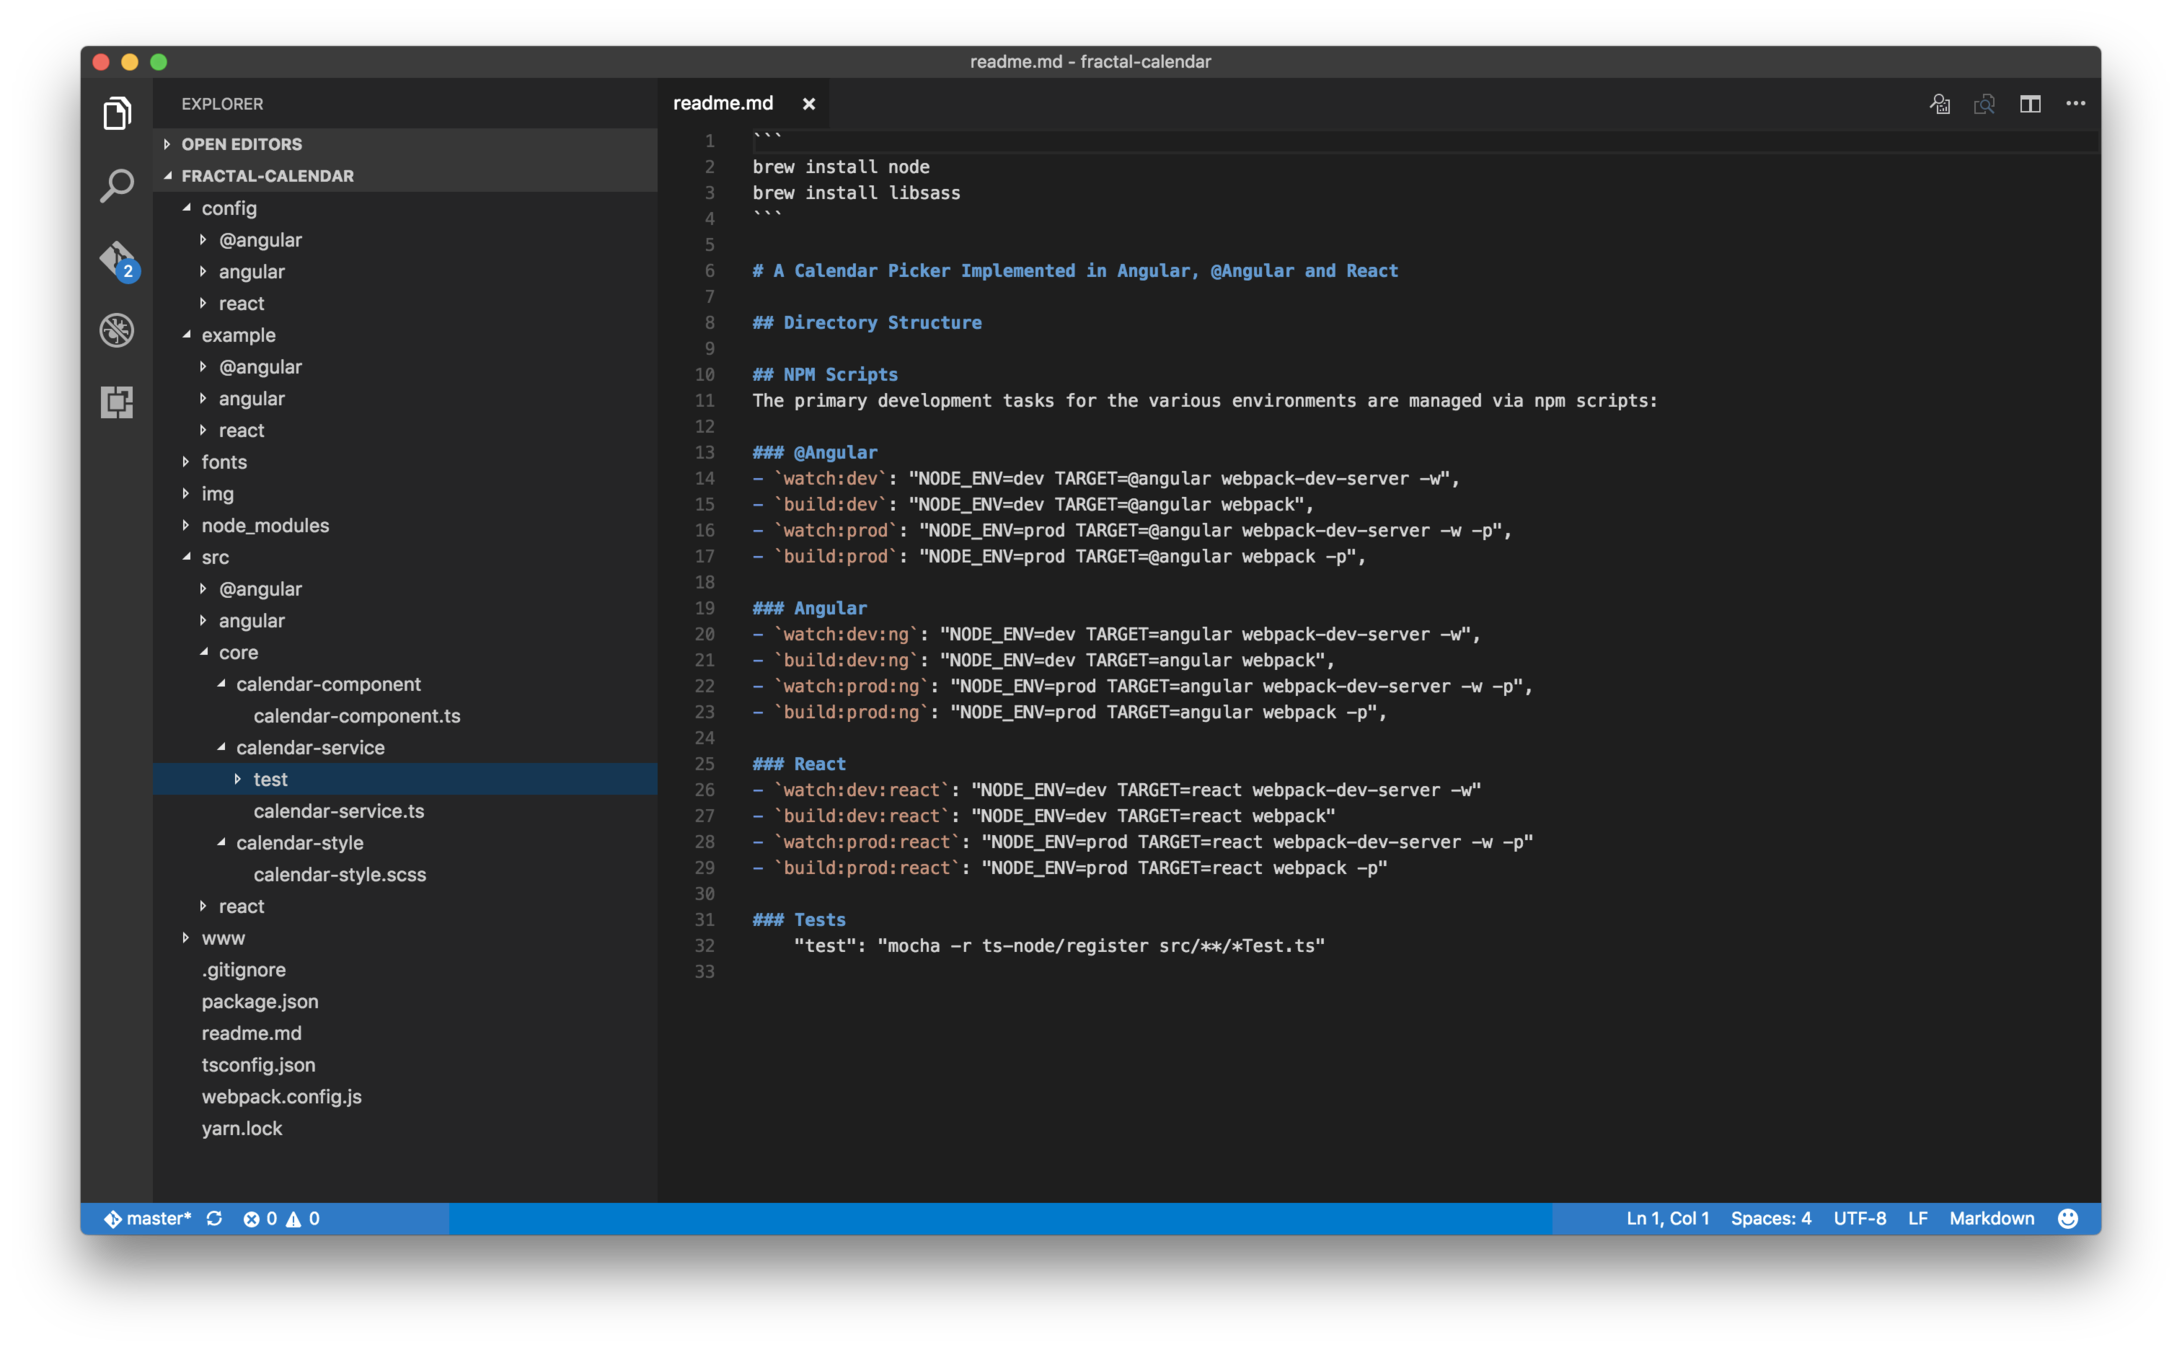Change file encoding via UTF-8
The image size is (2182, 1350).
[1859, 1218]
